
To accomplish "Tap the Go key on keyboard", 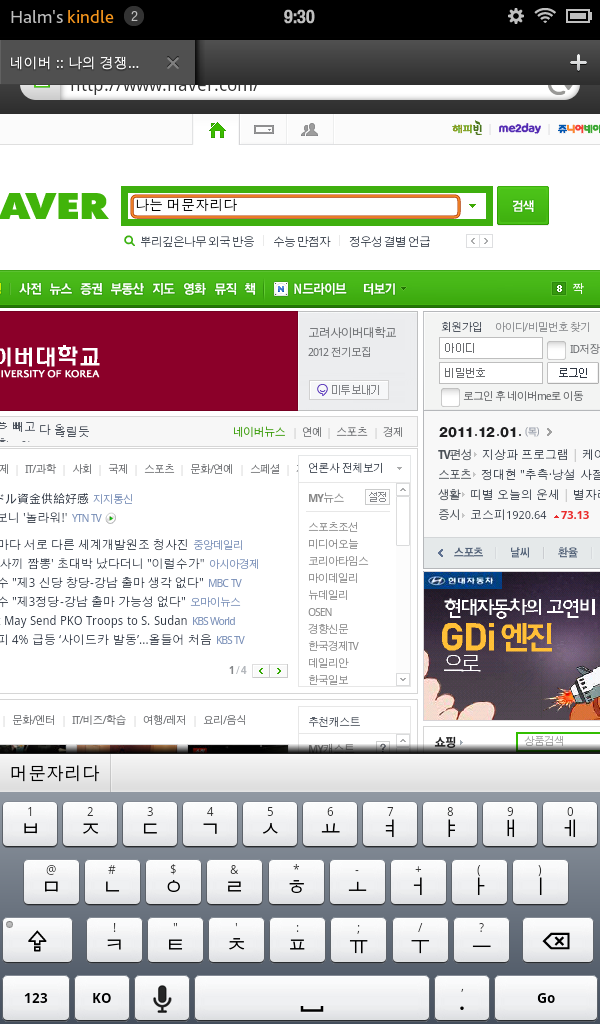I will (x=546, y=998).
